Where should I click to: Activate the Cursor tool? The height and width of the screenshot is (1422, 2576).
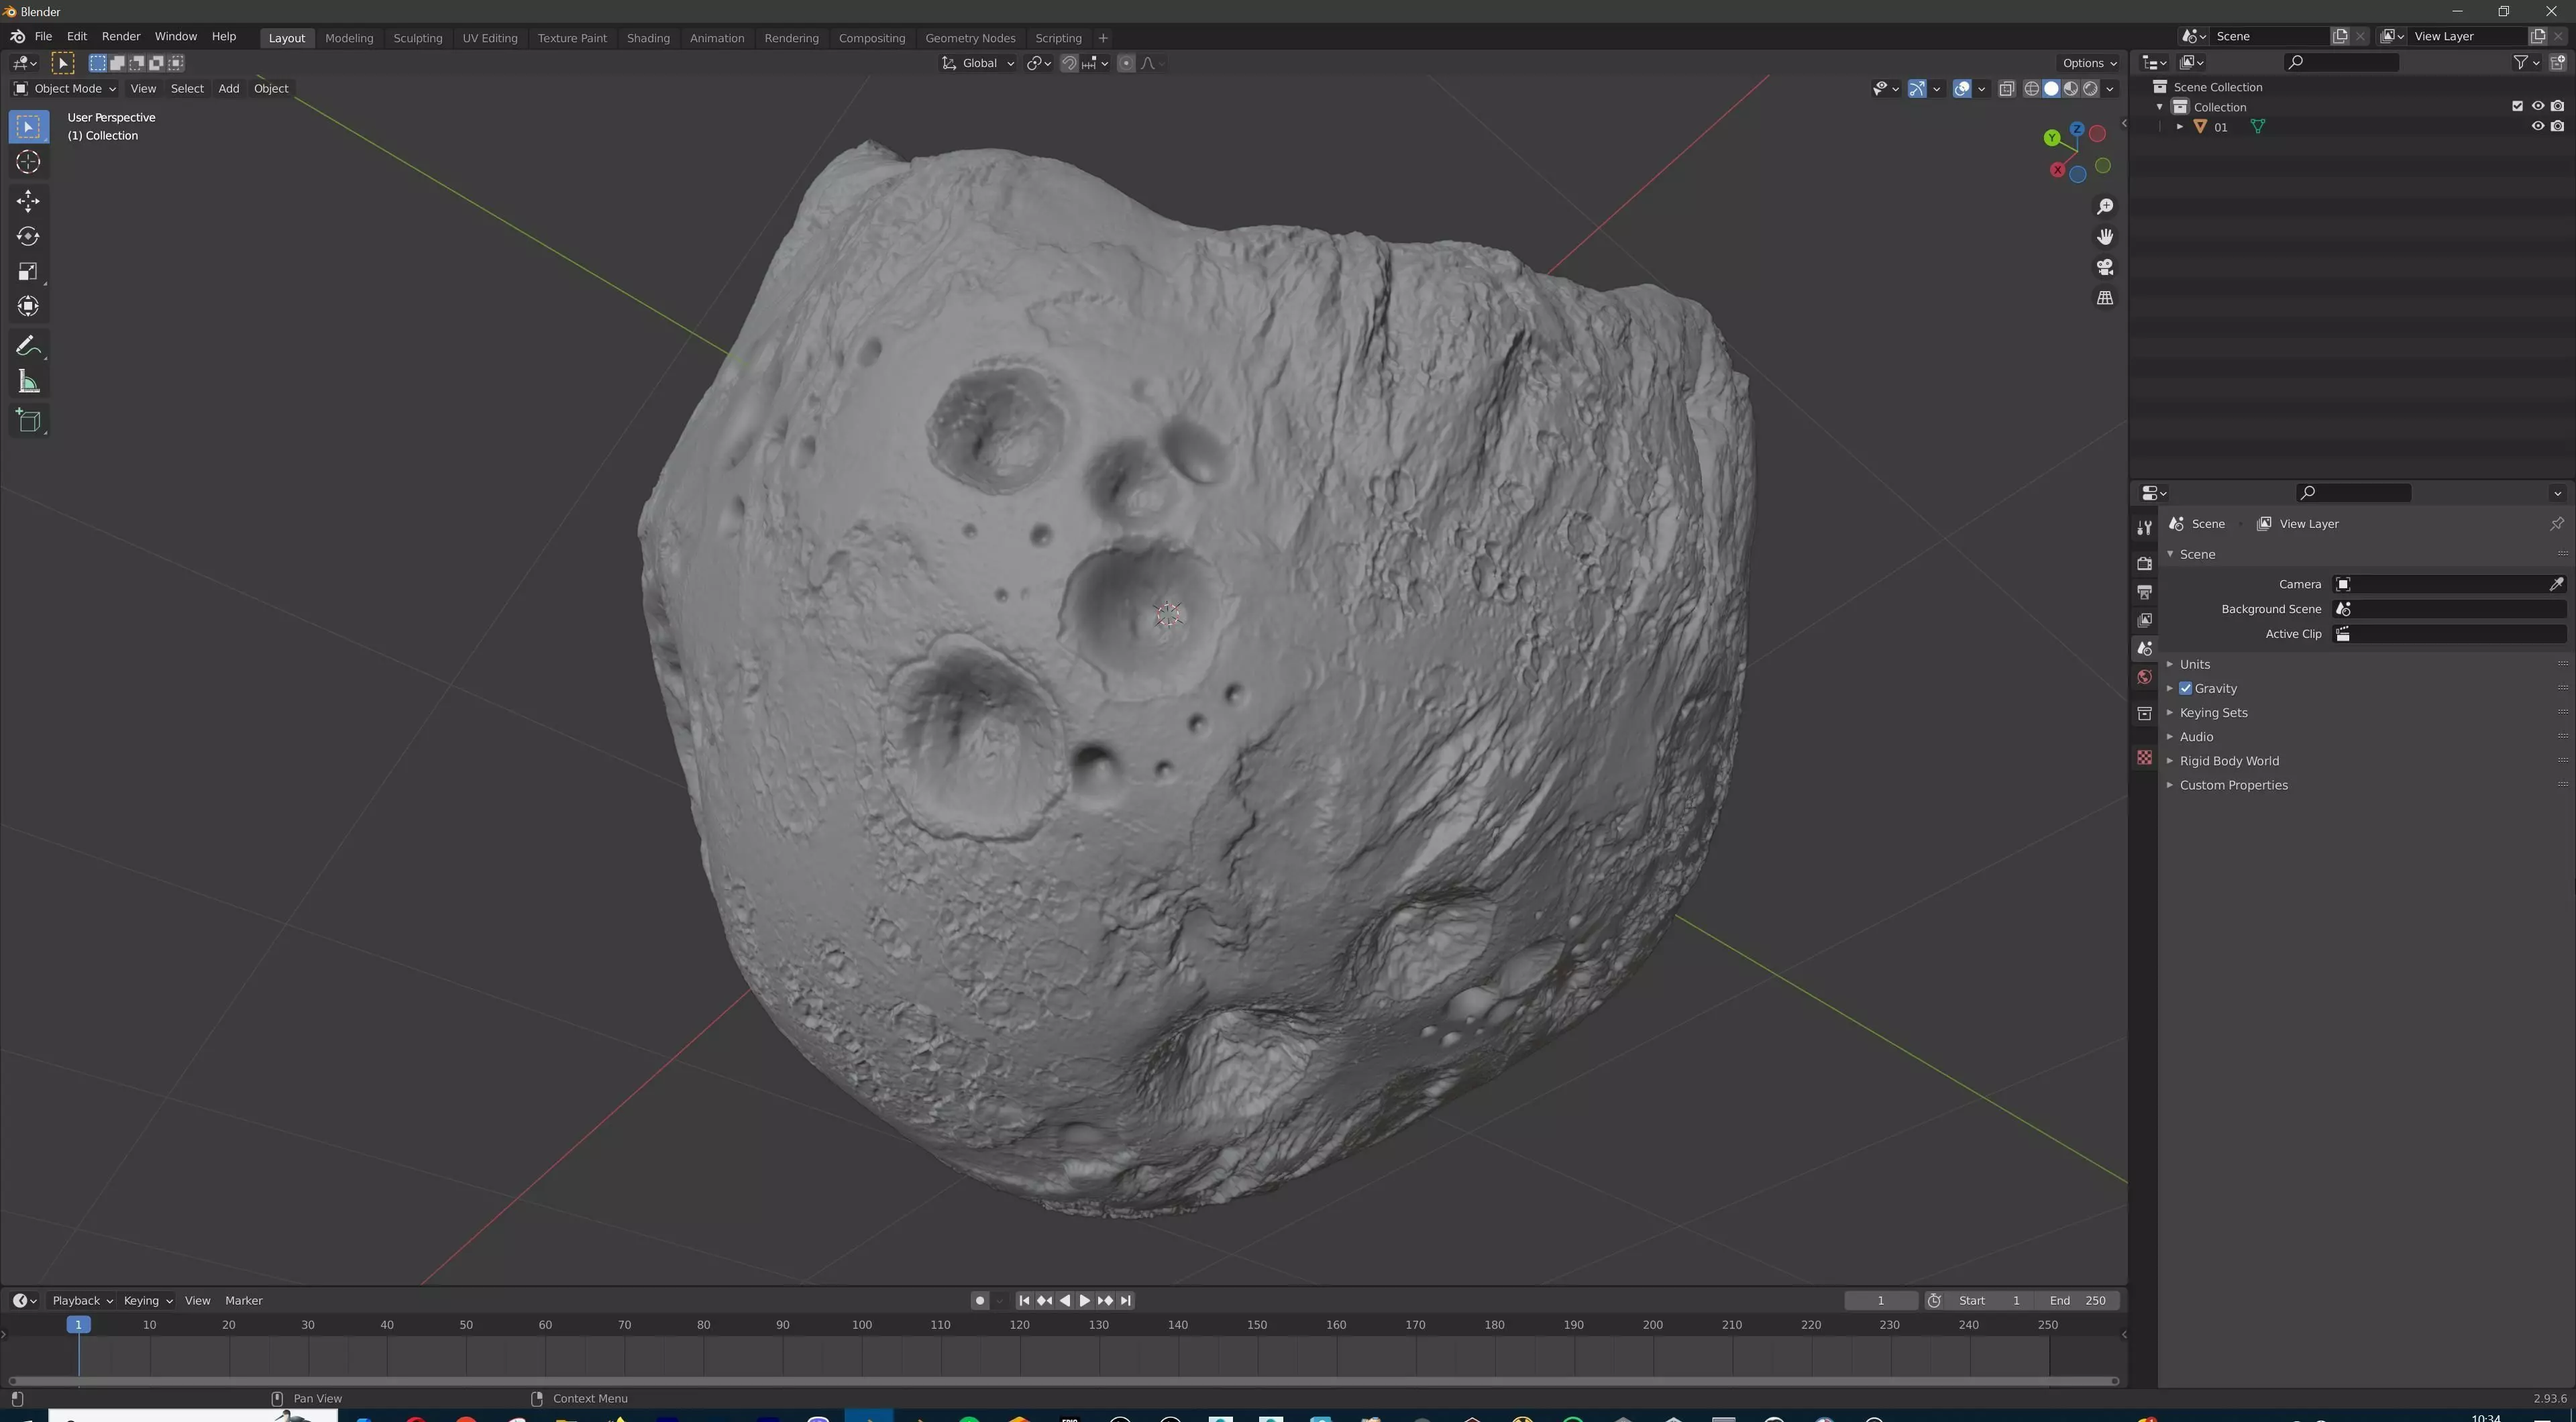(28, 162)
